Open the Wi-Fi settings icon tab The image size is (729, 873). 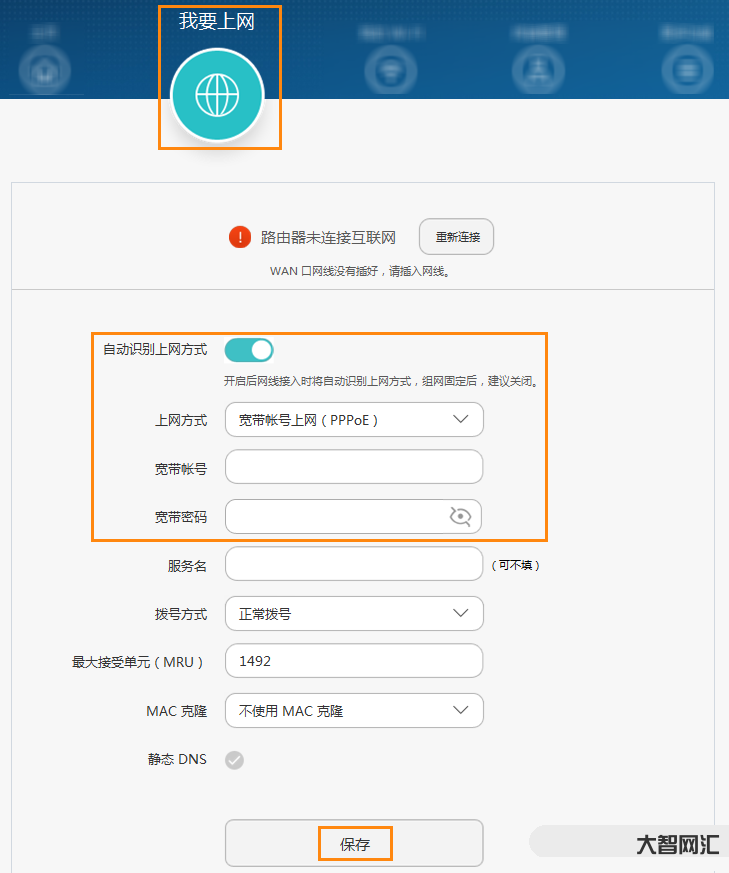pyautogui.click(x=385, y=71)
